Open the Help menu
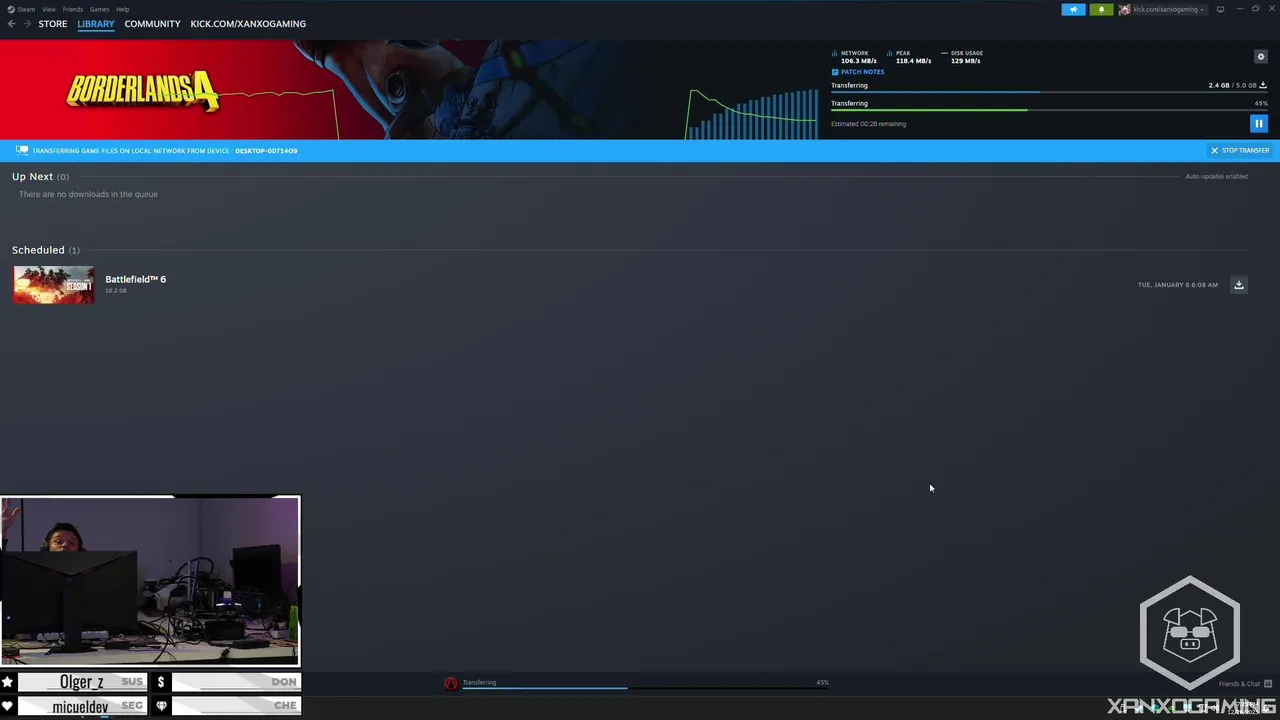Screen dimensions: 1280x720 [x=122, y=9]
